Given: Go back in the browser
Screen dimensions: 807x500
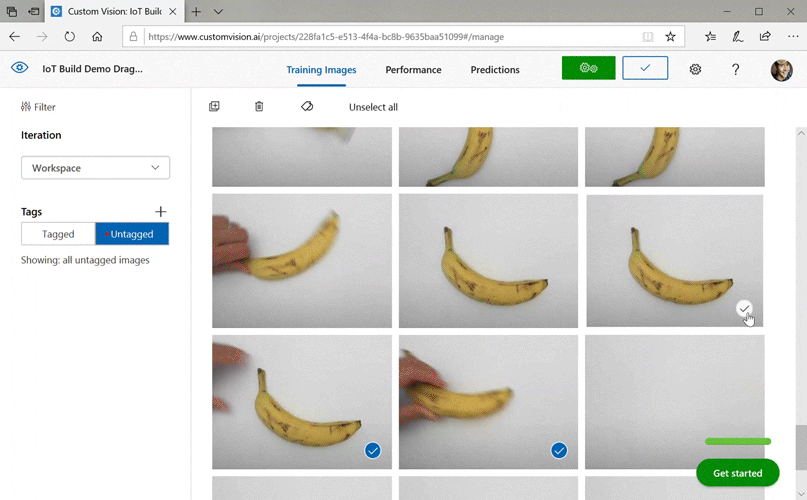Looking at the screenshot, I should [x=14, y=37].
